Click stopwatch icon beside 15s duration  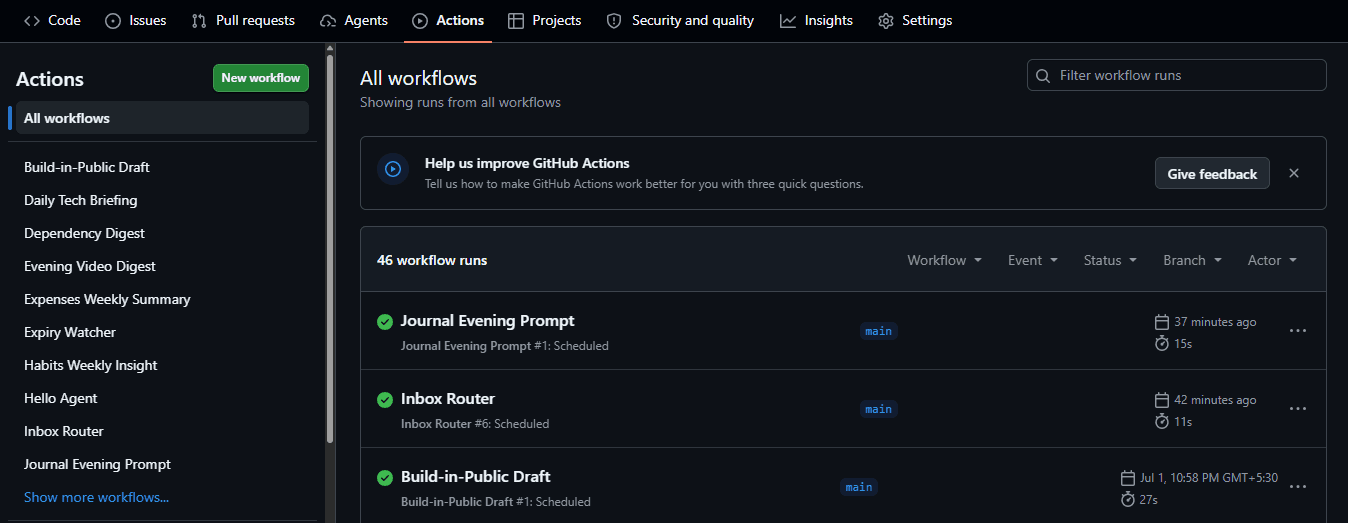click(1162, 343)
